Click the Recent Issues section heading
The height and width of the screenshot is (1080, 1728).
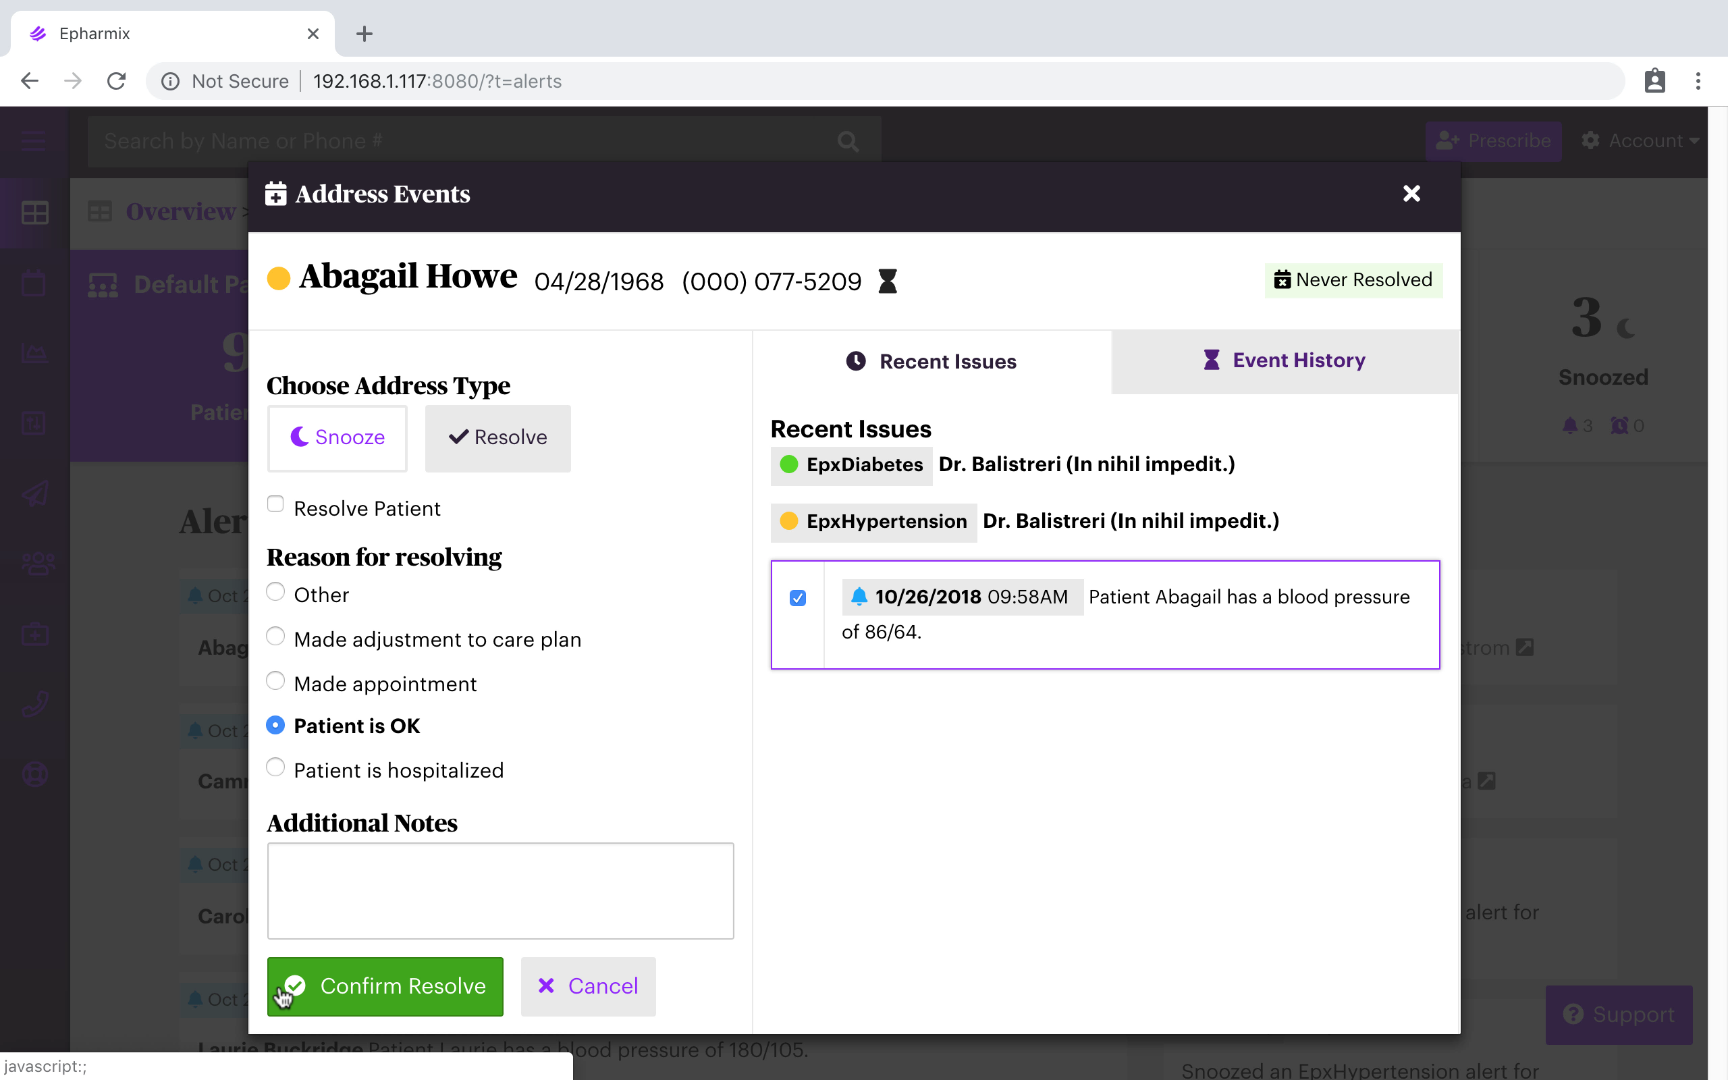click(851, 429)
